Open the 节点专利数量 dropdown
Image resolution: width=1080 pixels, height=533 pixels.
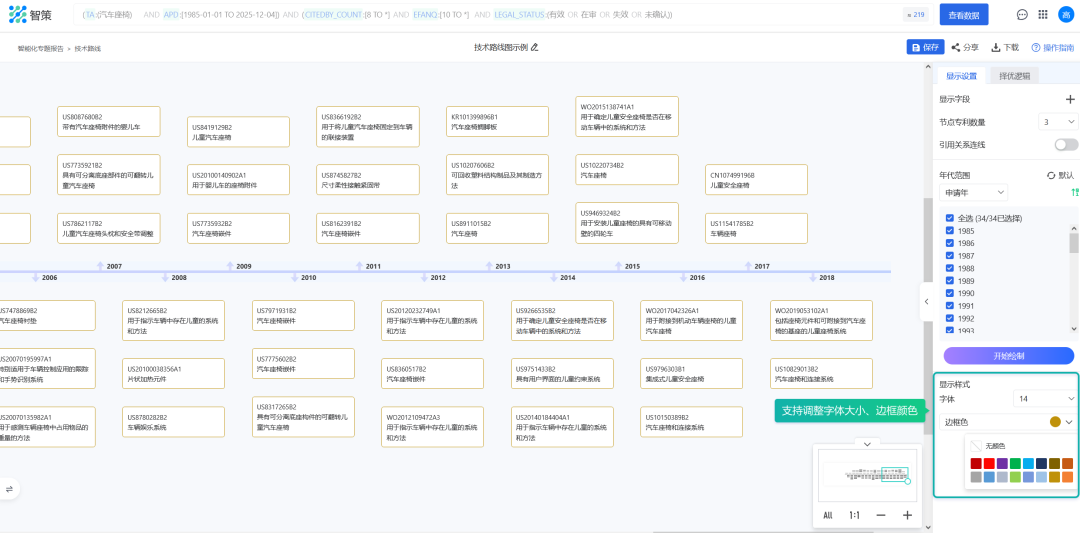1058,122
